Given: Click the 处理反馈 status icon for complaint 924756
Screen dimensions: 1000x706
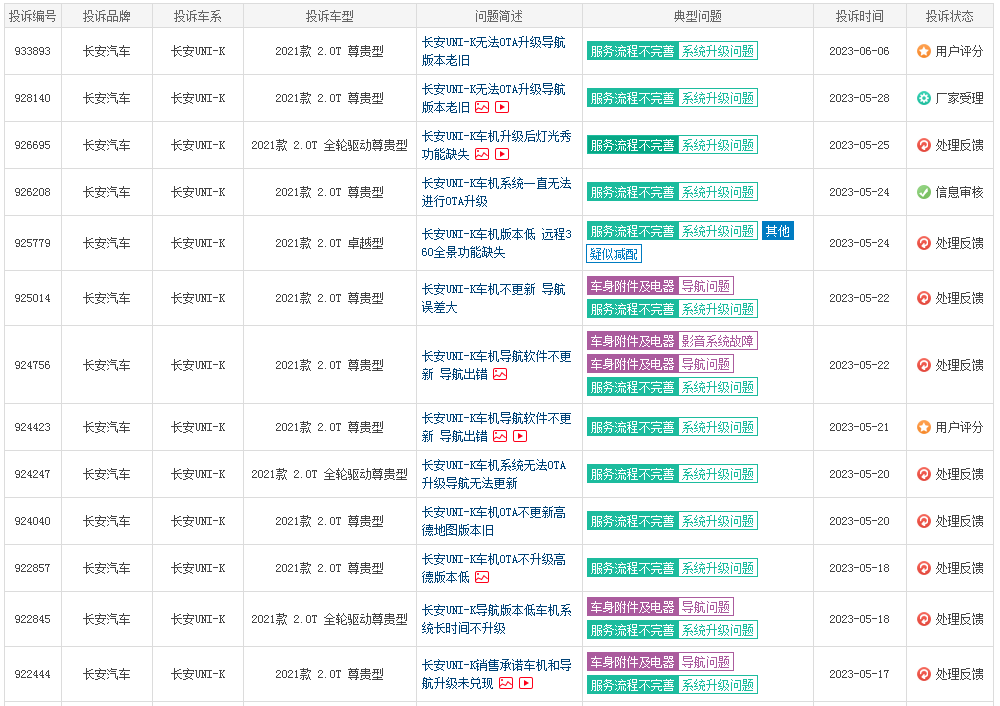Looking at the screenshot, I should 923,365.
